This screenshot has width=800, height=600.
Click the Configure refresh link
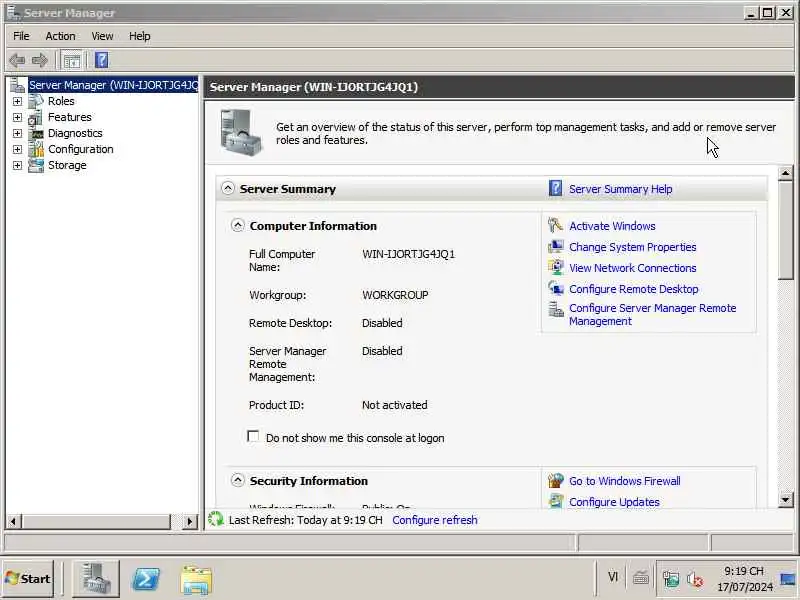click(435, 520)
